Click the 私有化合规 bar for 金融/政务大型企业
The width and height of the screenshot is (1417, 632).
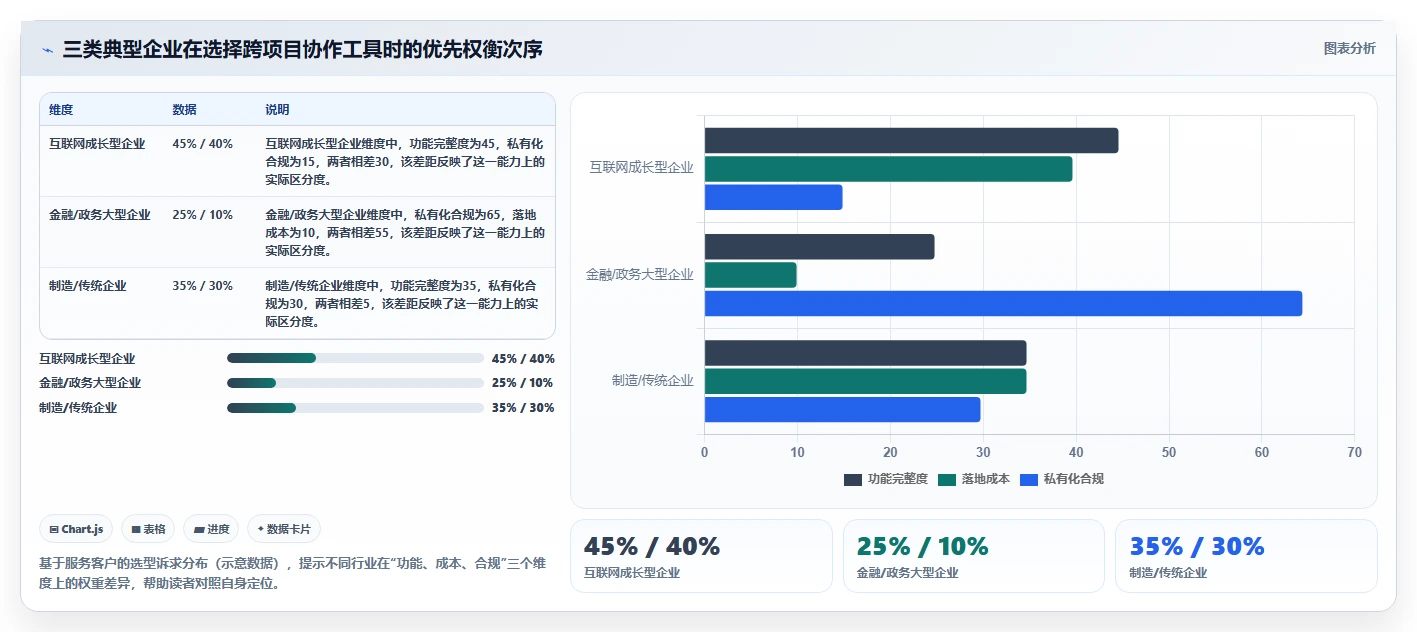[x=1003, y=303]
